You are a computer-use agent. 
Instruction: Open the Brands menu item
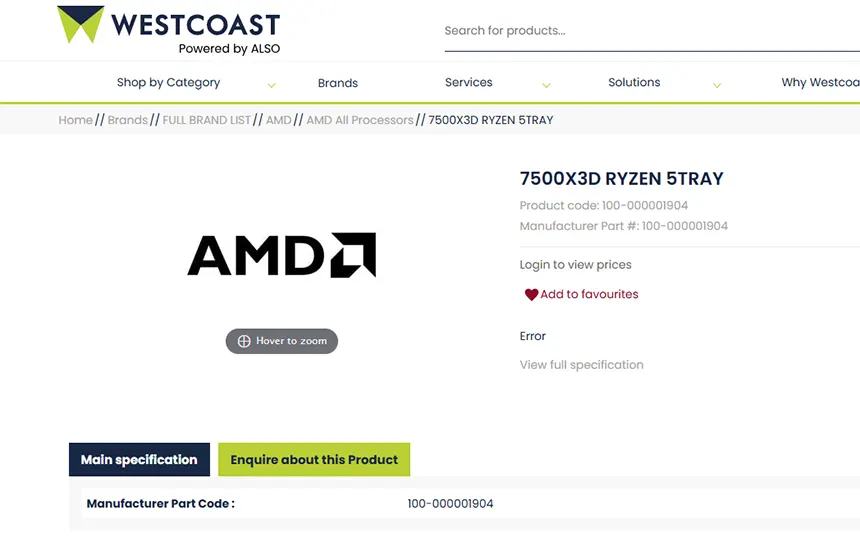(x=337, y=83)
